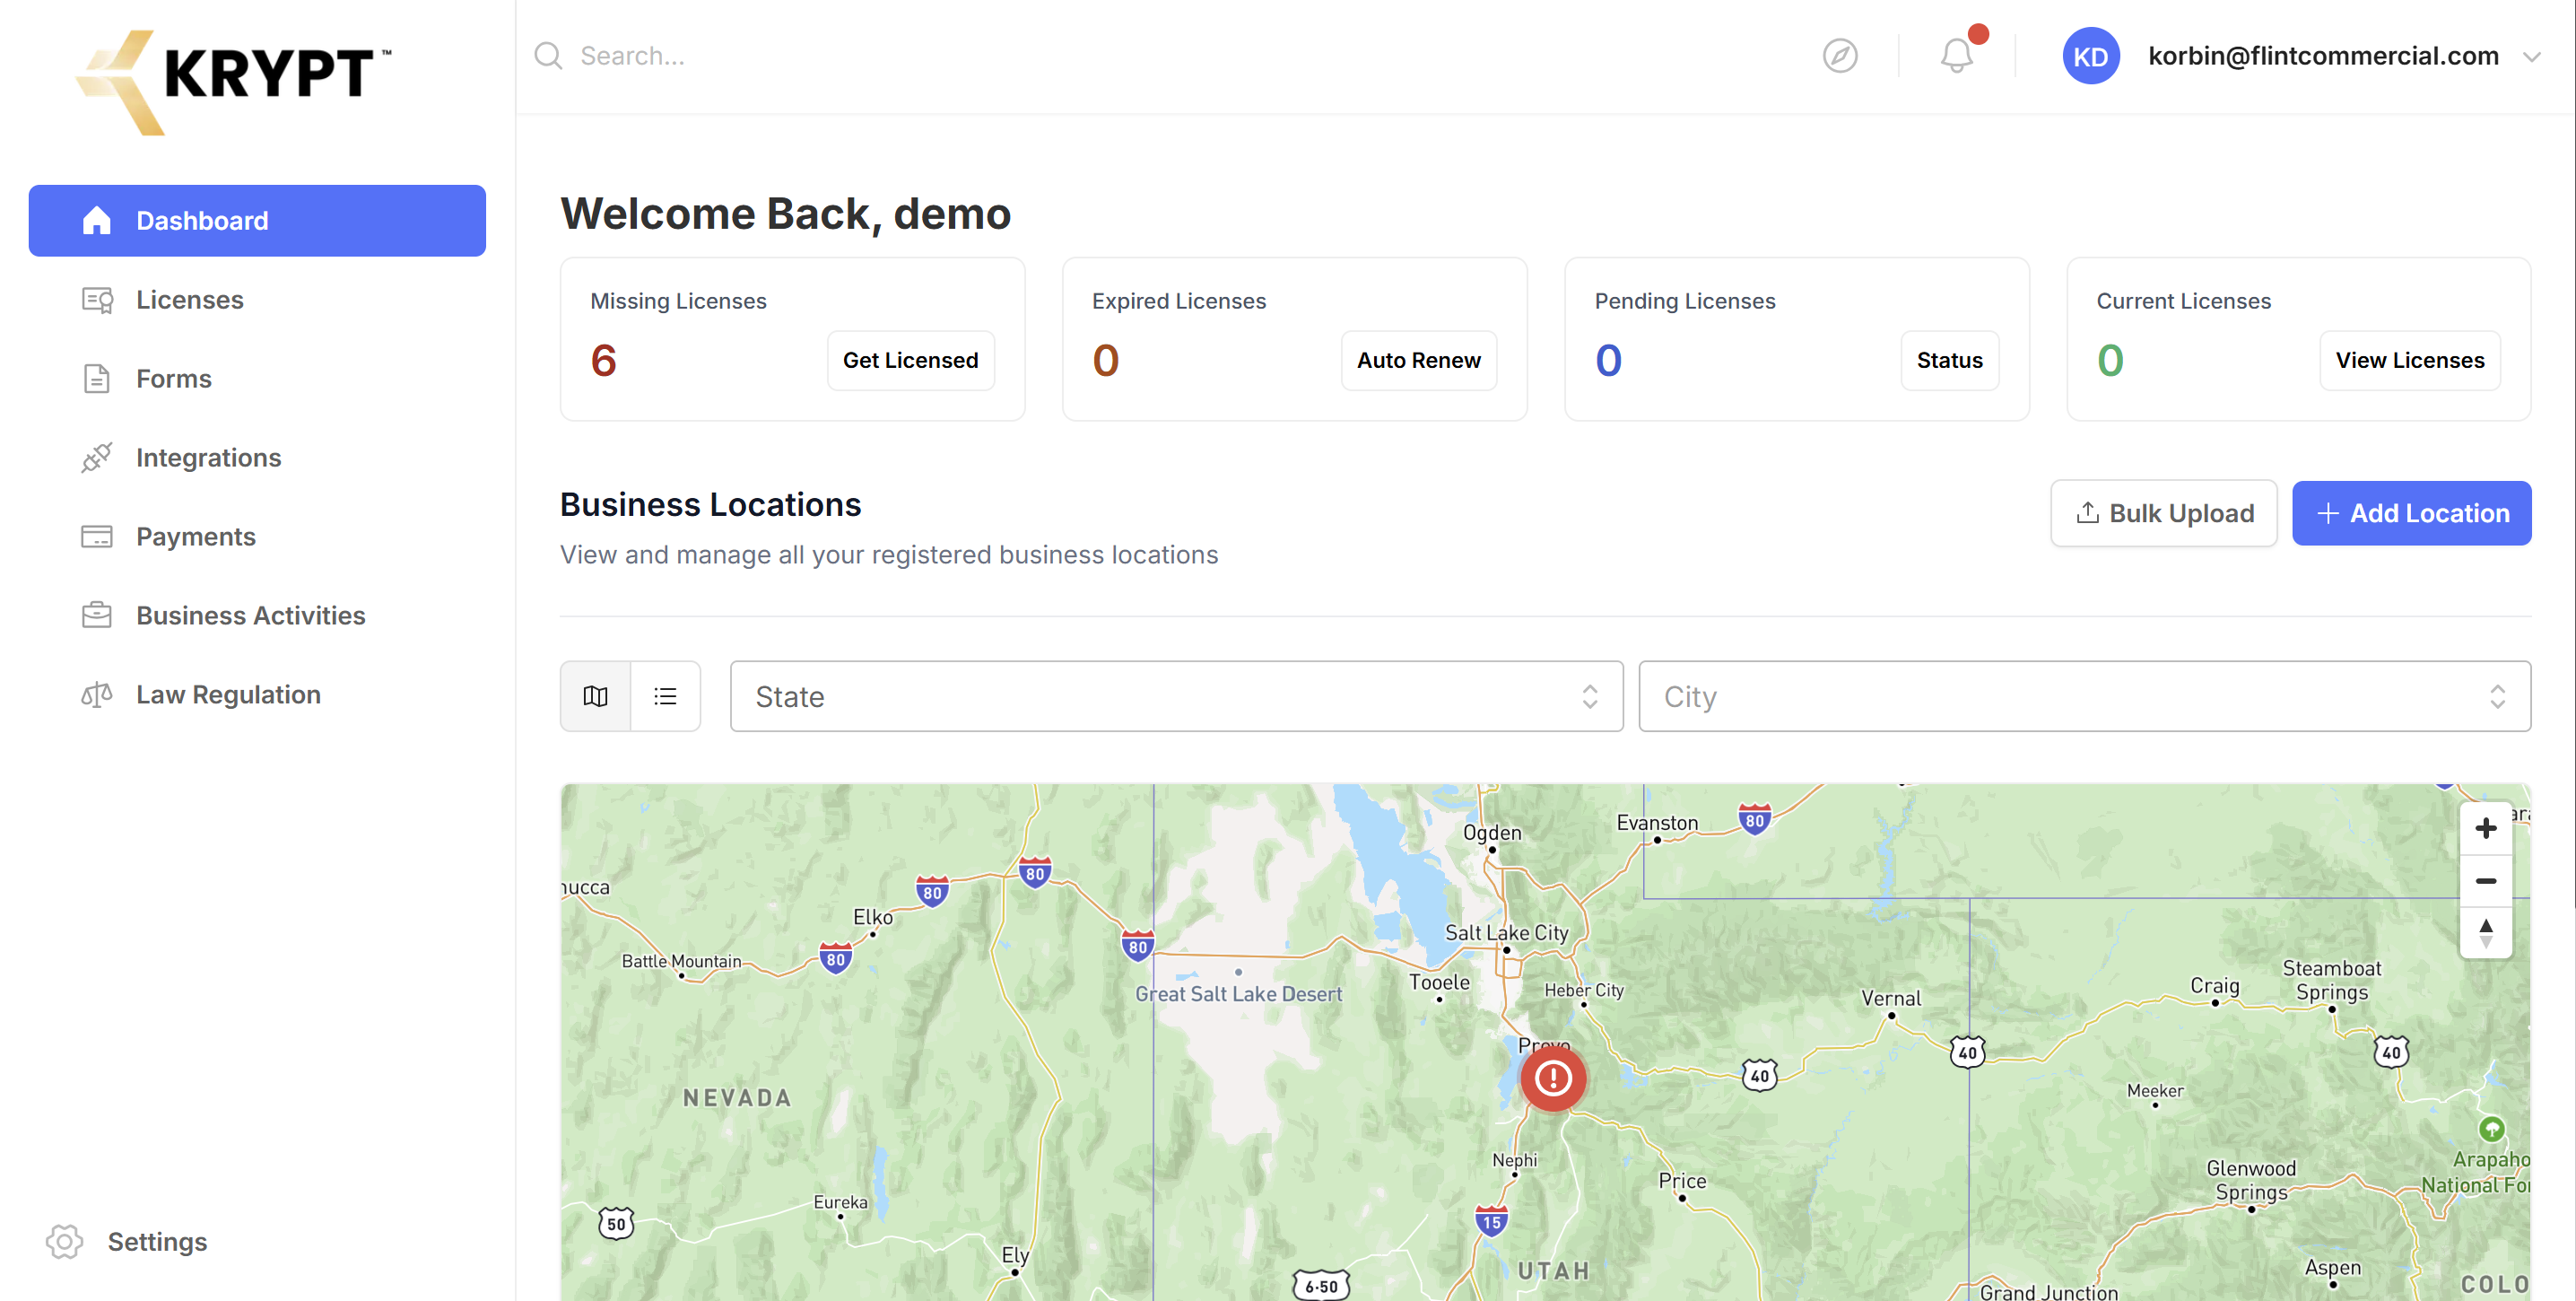Viewport: 2576px width, 1301px height.
Task: Open Law Regulation page
Action: click(257, 694)
